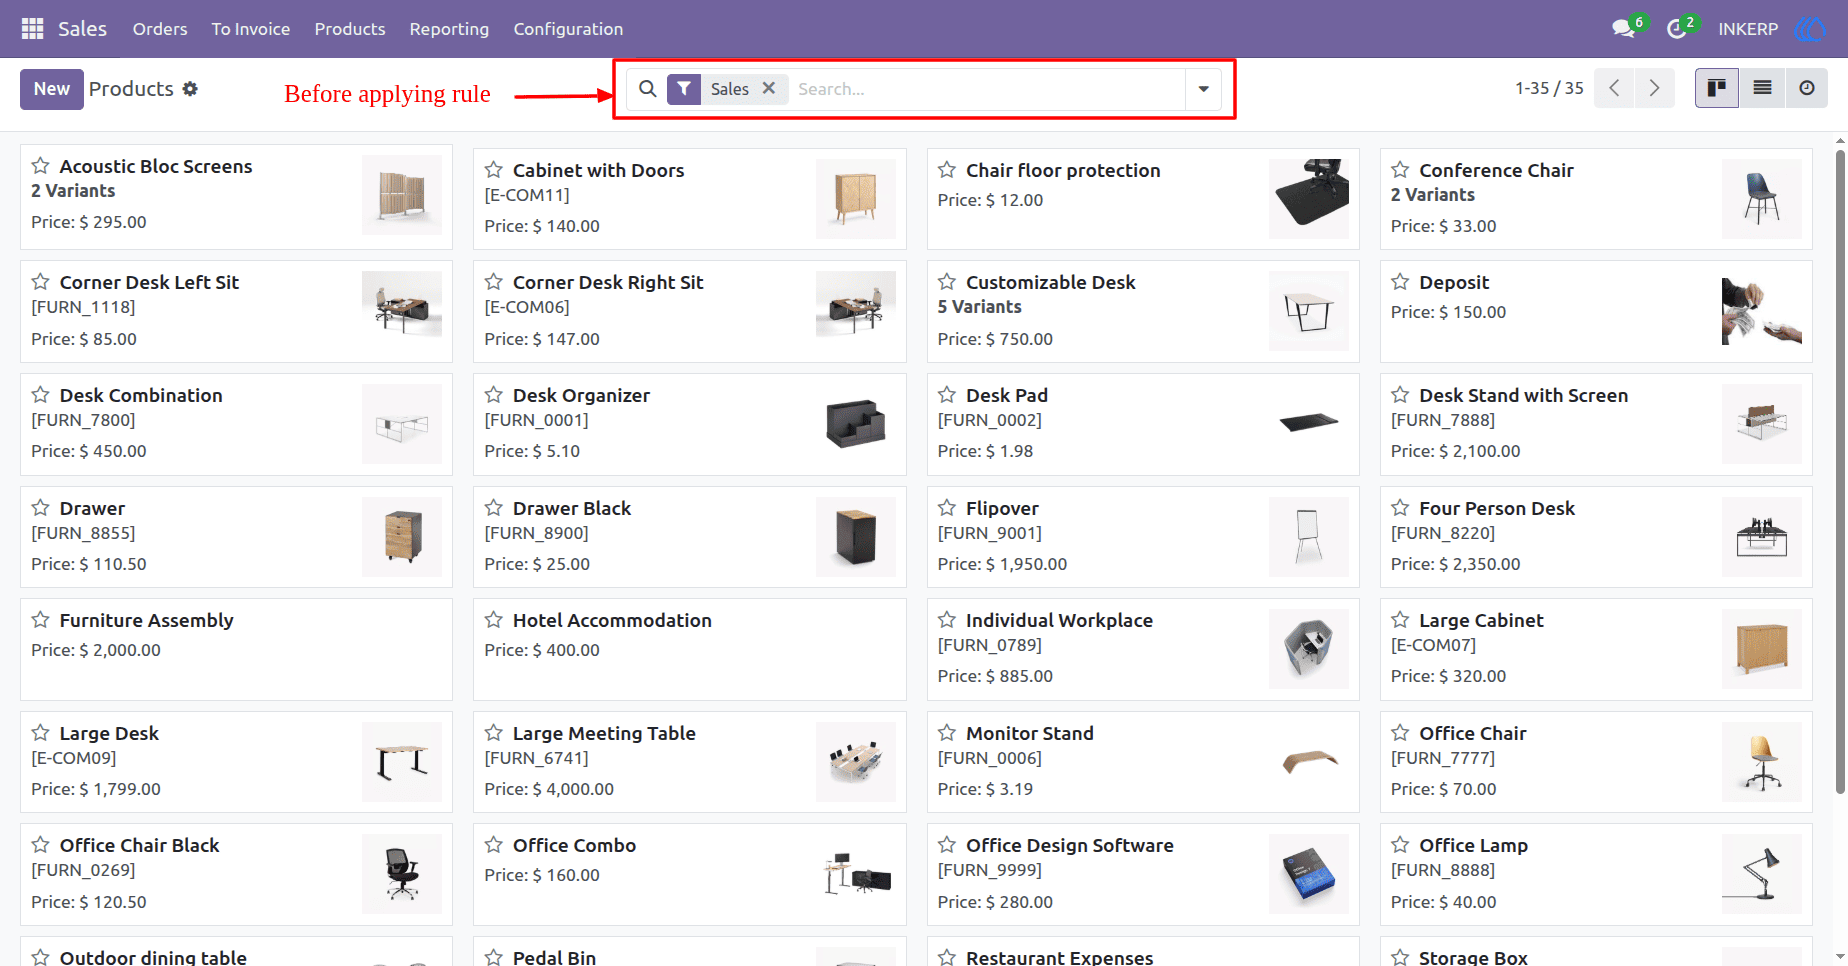Remove the Sales filter with the X

click(x=769, y=88)
